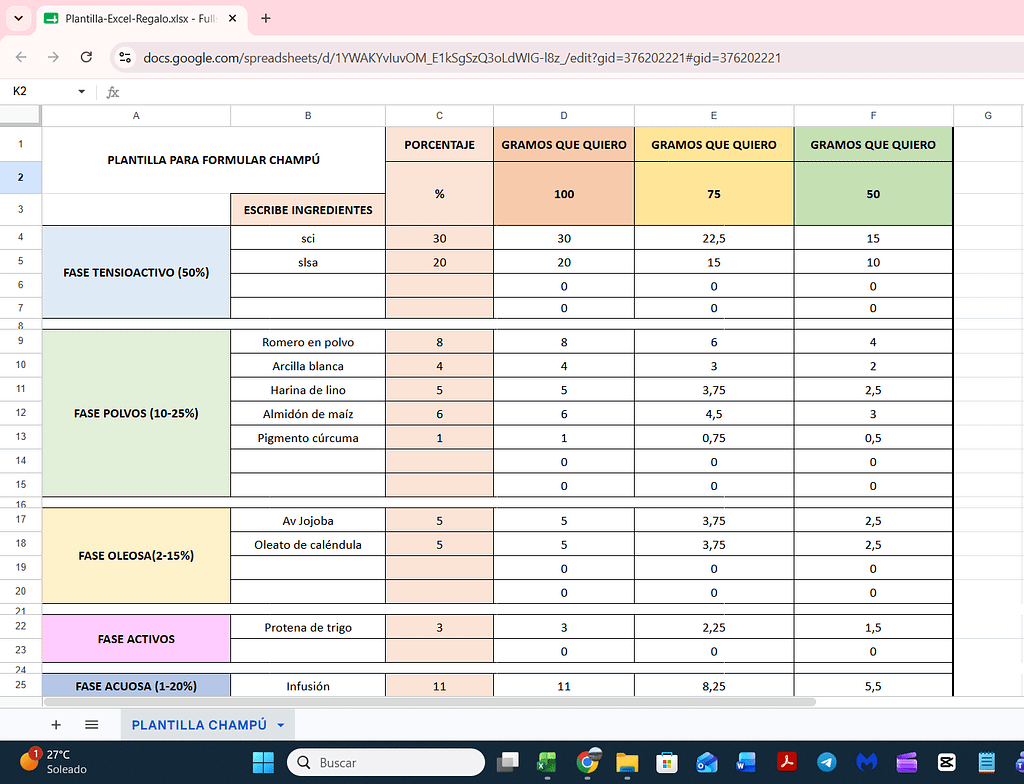Select the FASE ACUOSA (1-20%) cell

pyautogui.click(x=136, y=686)
